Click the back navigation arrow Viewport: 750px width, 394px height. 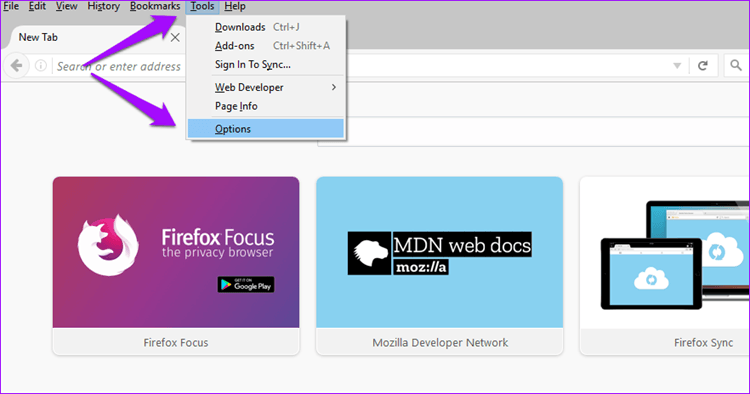tap(16, 66)
